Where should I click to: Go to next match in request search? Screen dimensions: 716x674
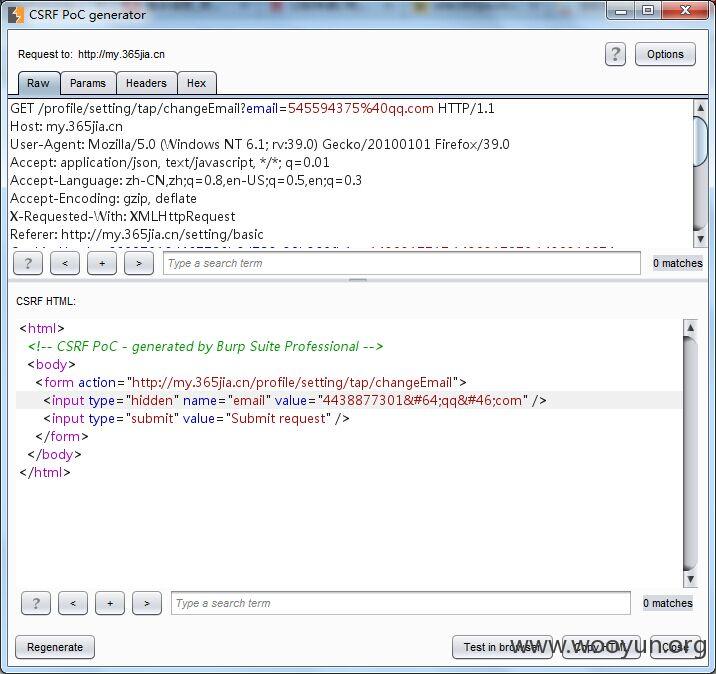pyautogui.click(x=139, y=263)
